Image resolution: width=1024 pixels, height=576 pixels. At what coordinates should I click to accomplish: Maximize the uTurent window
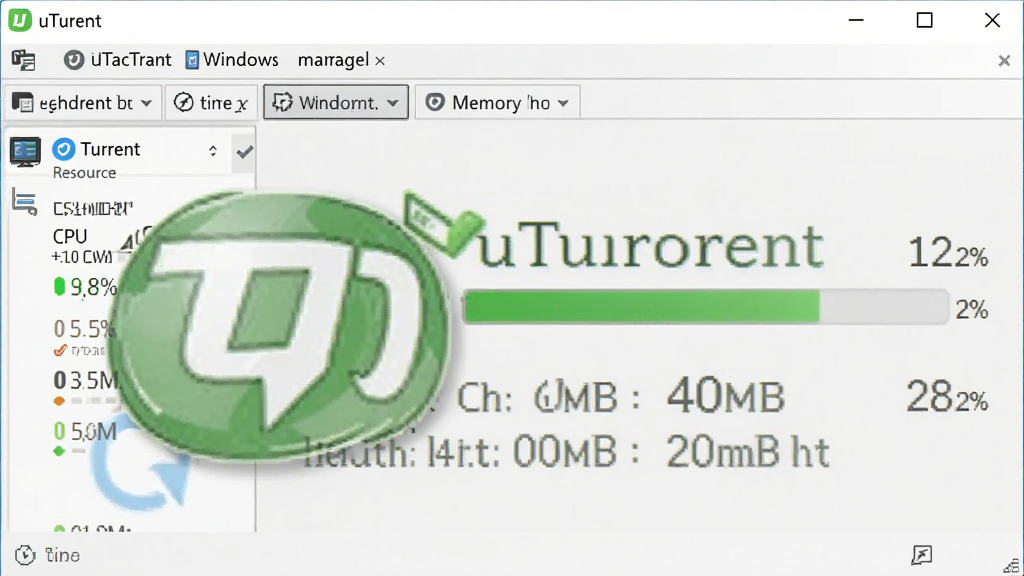(x=925, y=20)
